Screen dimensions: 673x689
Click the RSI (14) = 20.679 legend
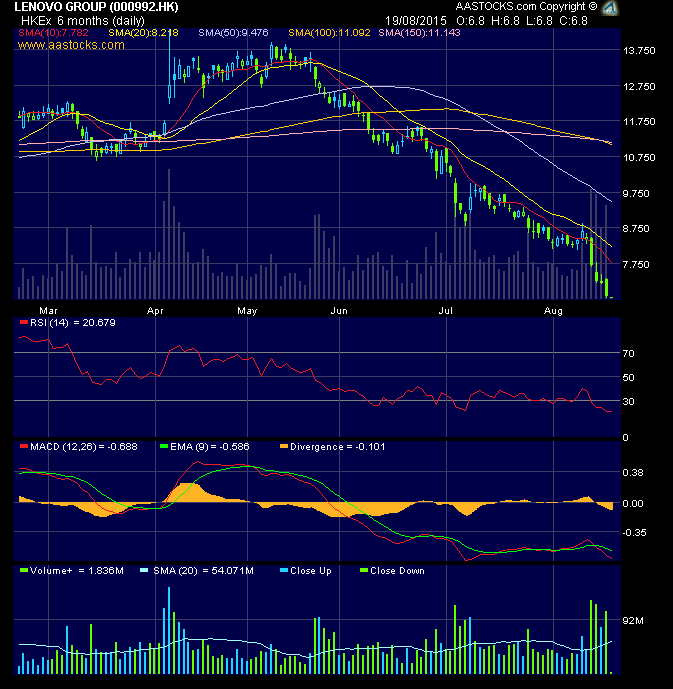tap(72, 323)
